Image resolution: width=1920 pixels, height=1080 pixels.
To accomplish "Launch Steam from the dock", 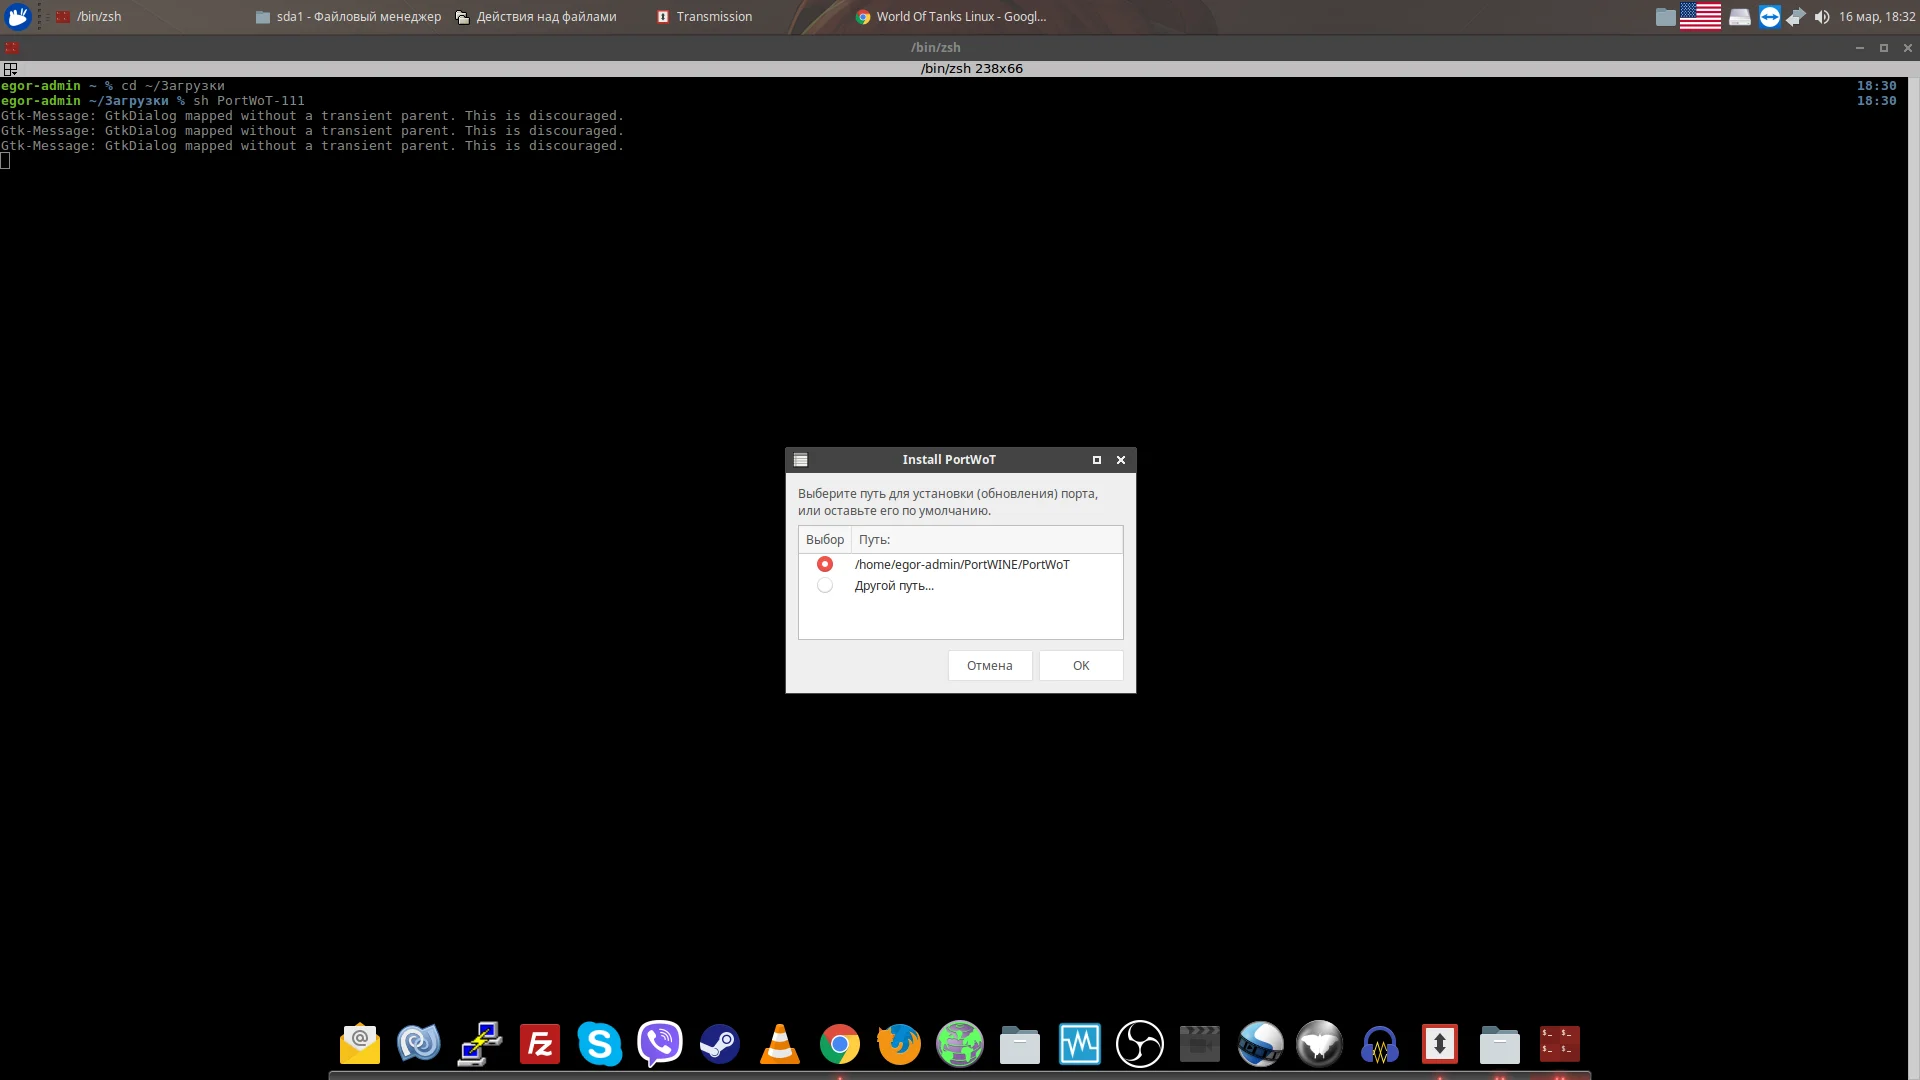I will click(719, 1045).
